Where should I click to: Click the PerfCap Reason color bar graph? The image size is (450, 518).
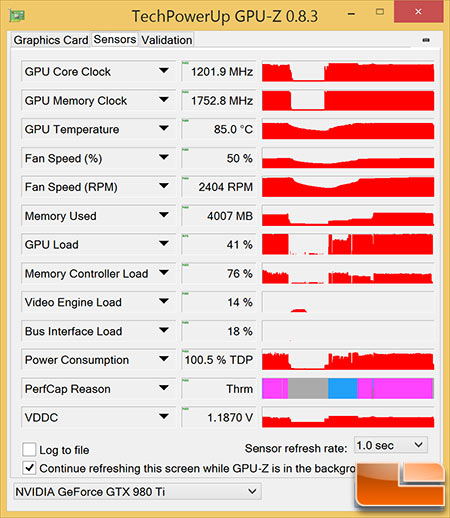pos(348,388)
